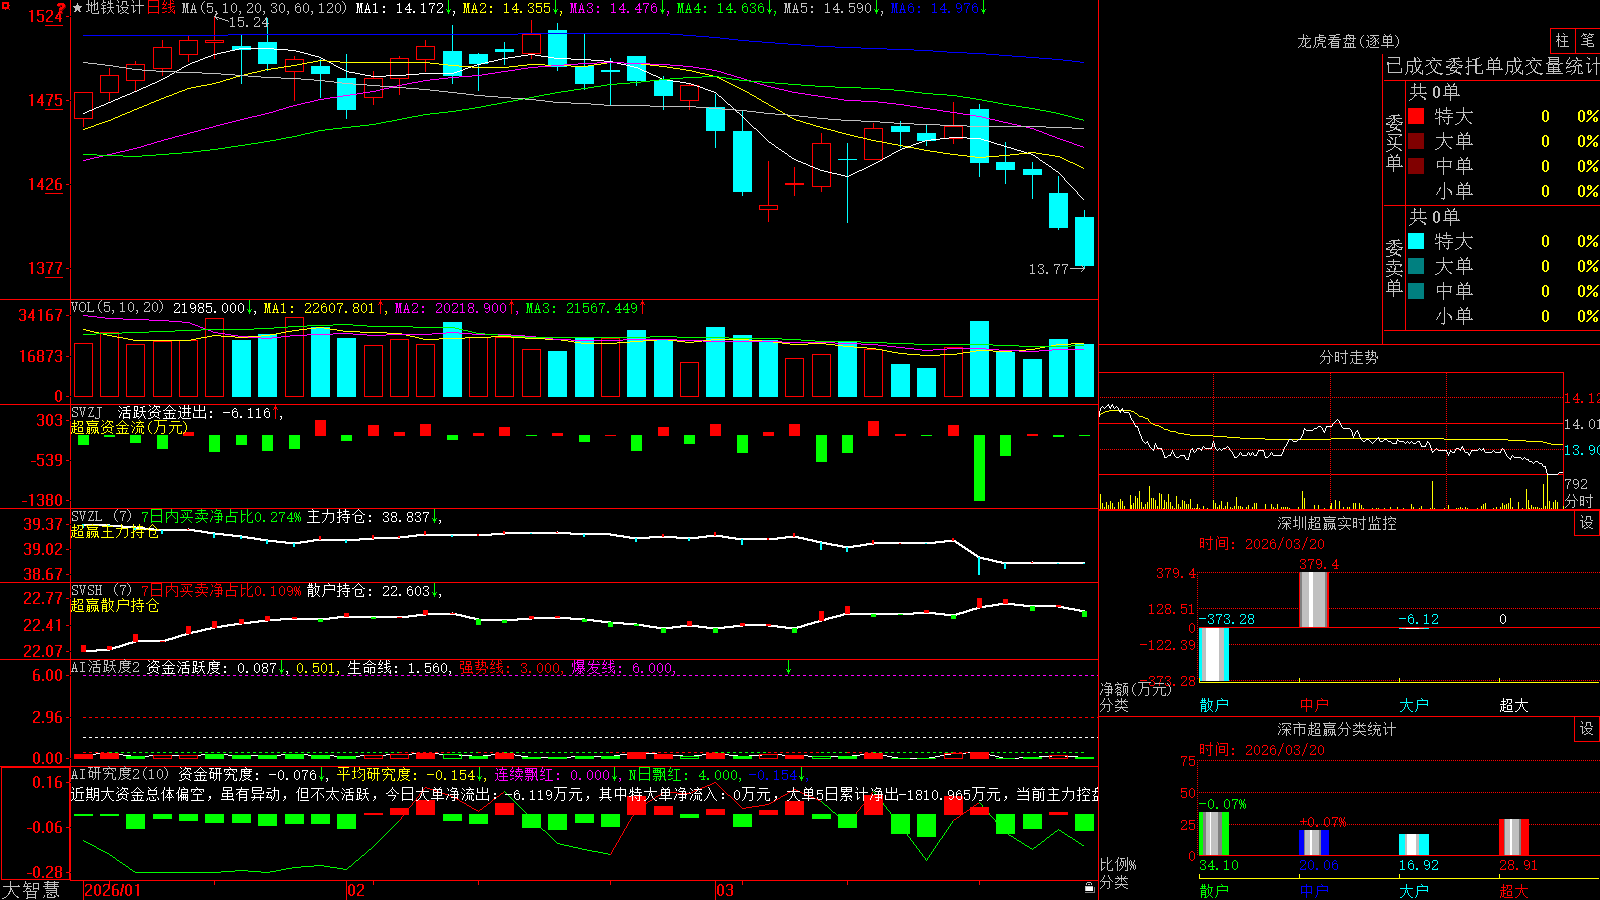
Task: Click the cyan 特大 sell order swatch
Action: (x=1416, y=241)
